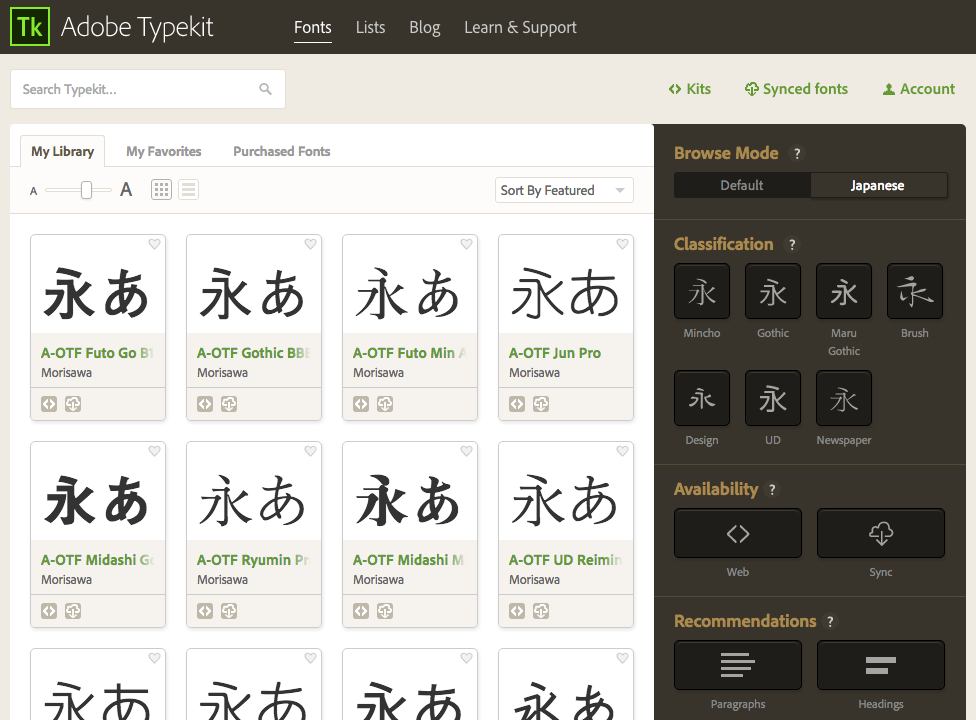
Task: Filter by UD classification
Action: point(772,398)
